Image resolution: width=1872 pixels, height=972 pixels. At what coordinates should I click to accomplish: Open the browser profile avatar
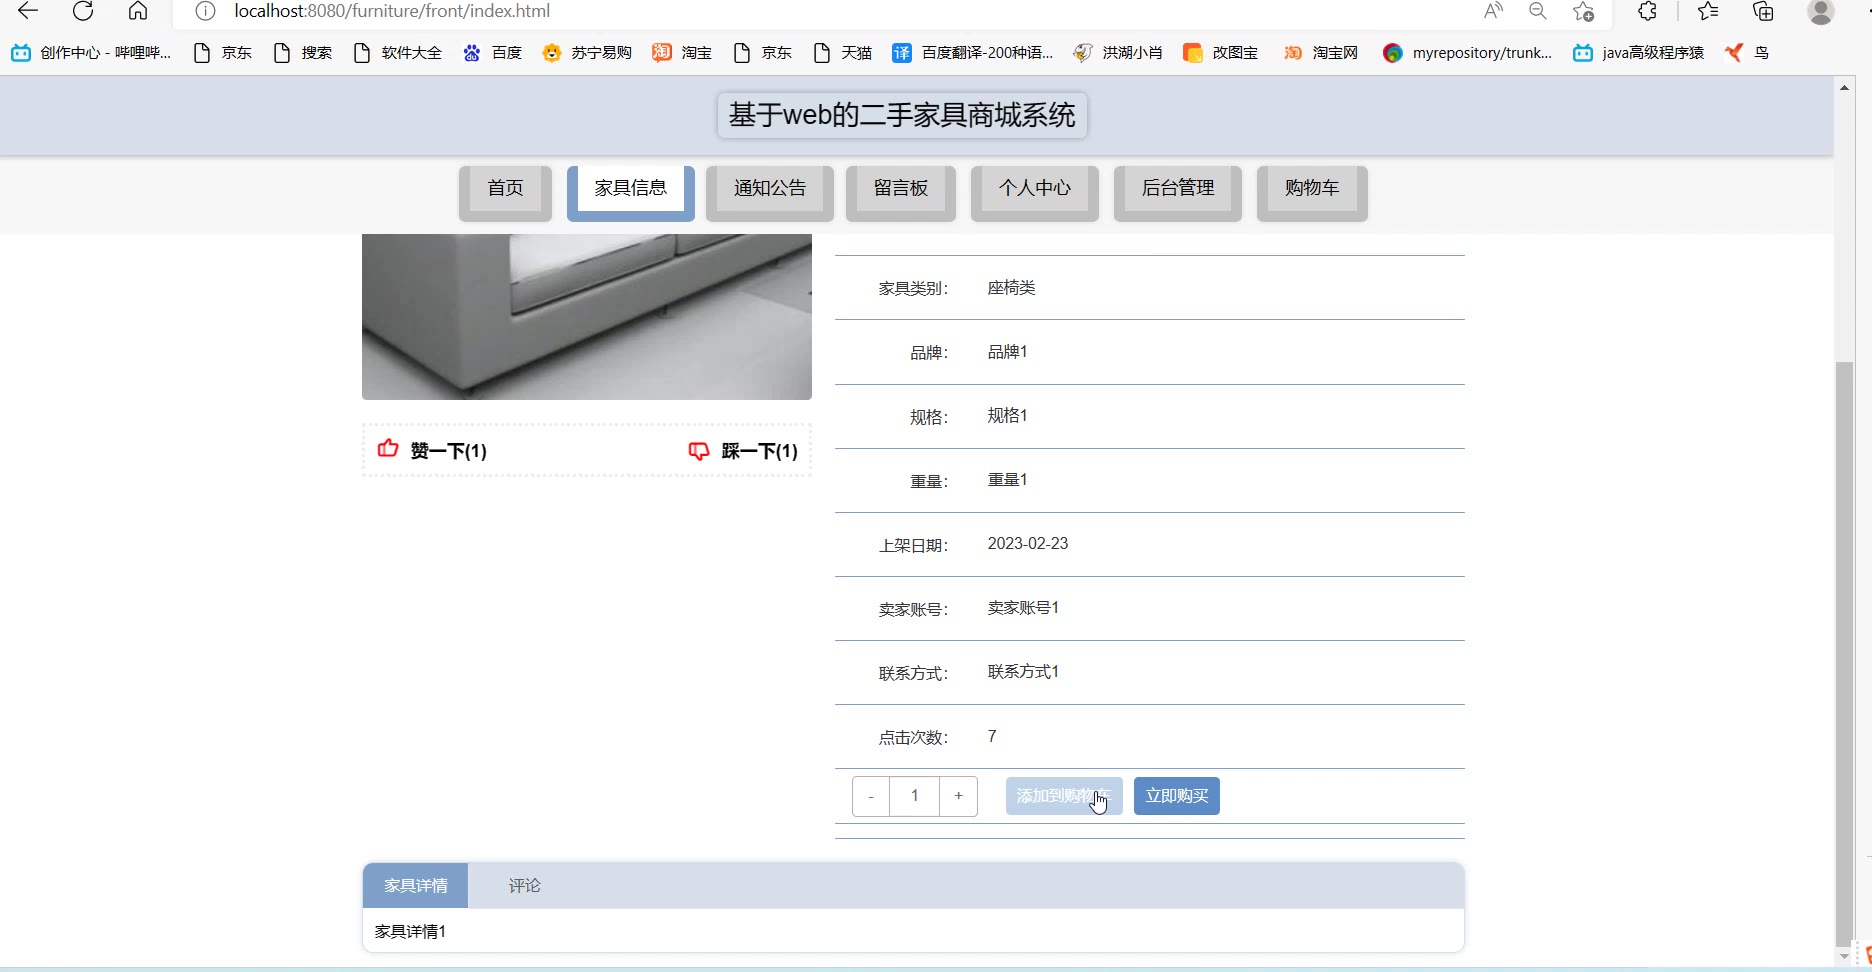1821,11
